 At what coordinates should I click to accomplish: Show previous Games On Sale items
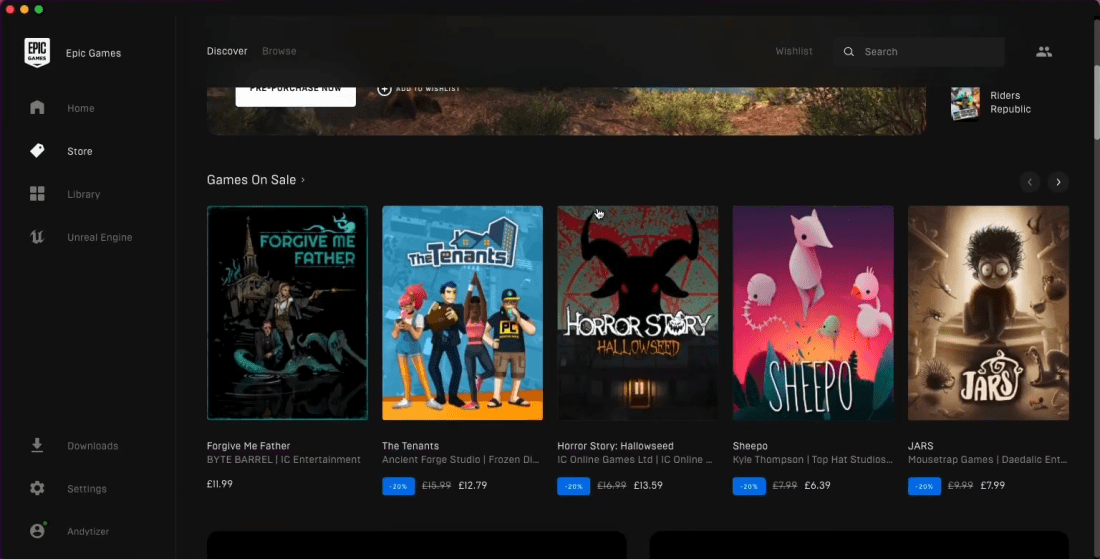(x=1030, y=182)
